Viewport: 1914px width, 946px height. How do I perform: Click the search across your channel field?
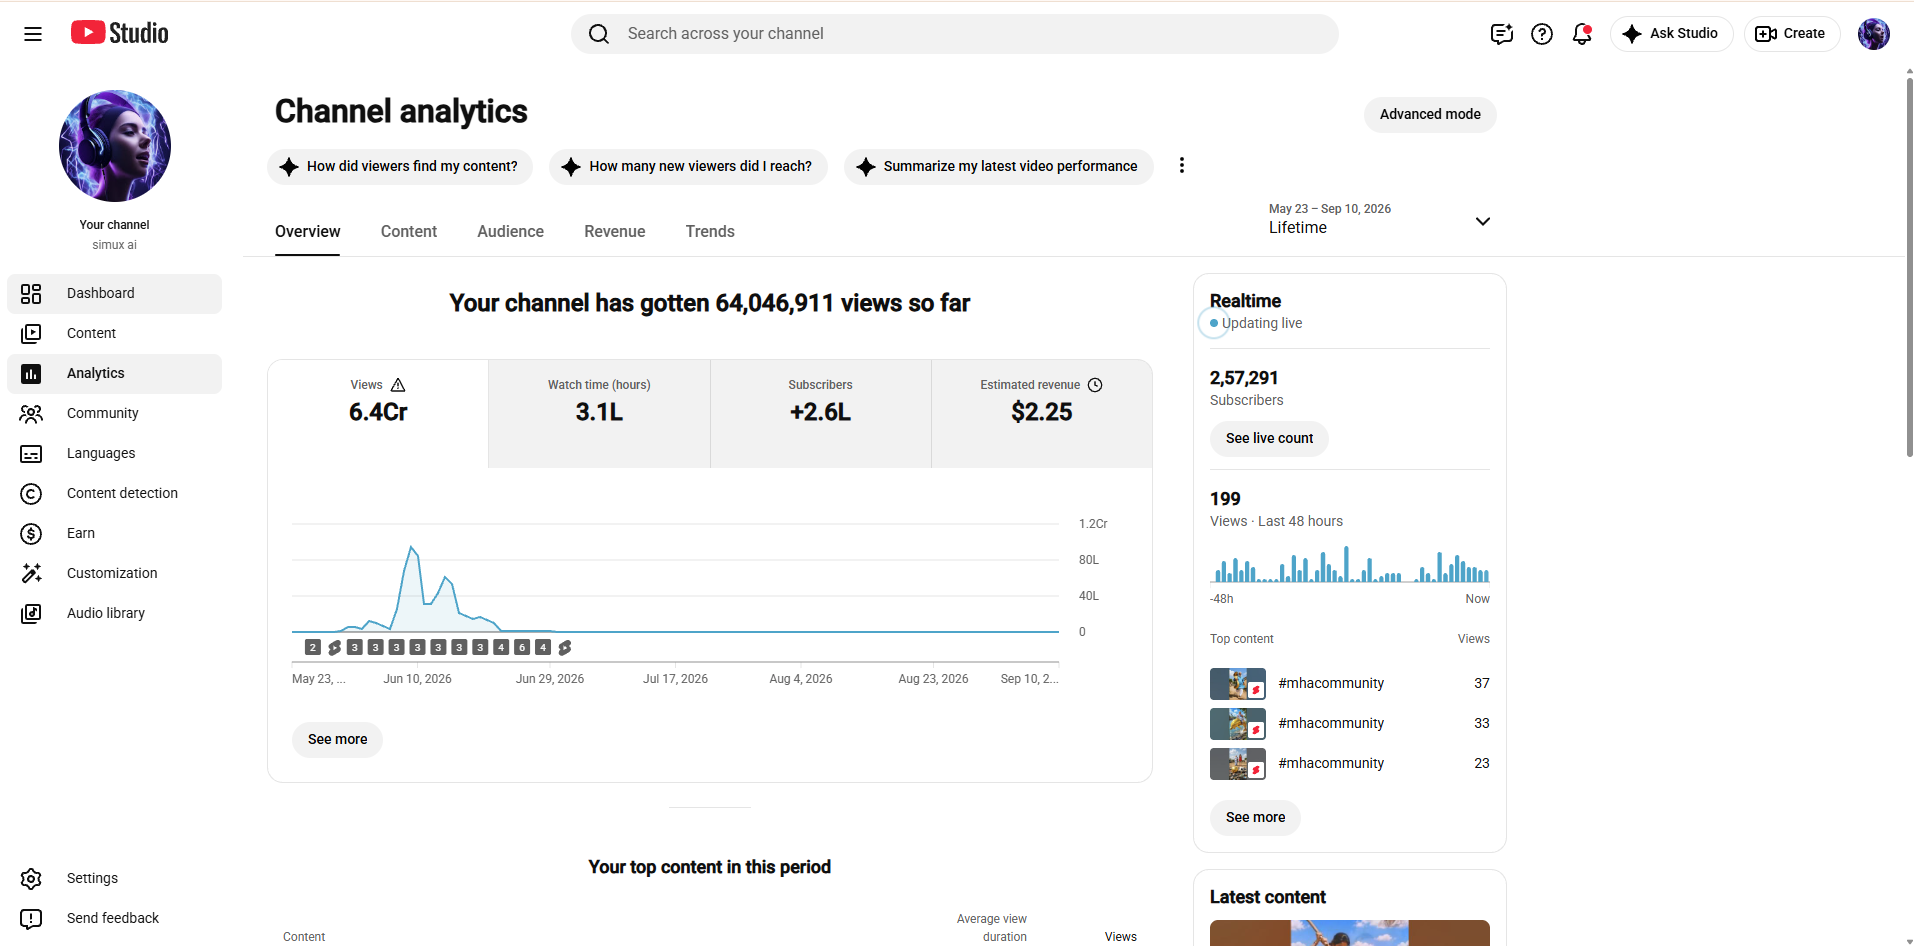pos(955,34)
